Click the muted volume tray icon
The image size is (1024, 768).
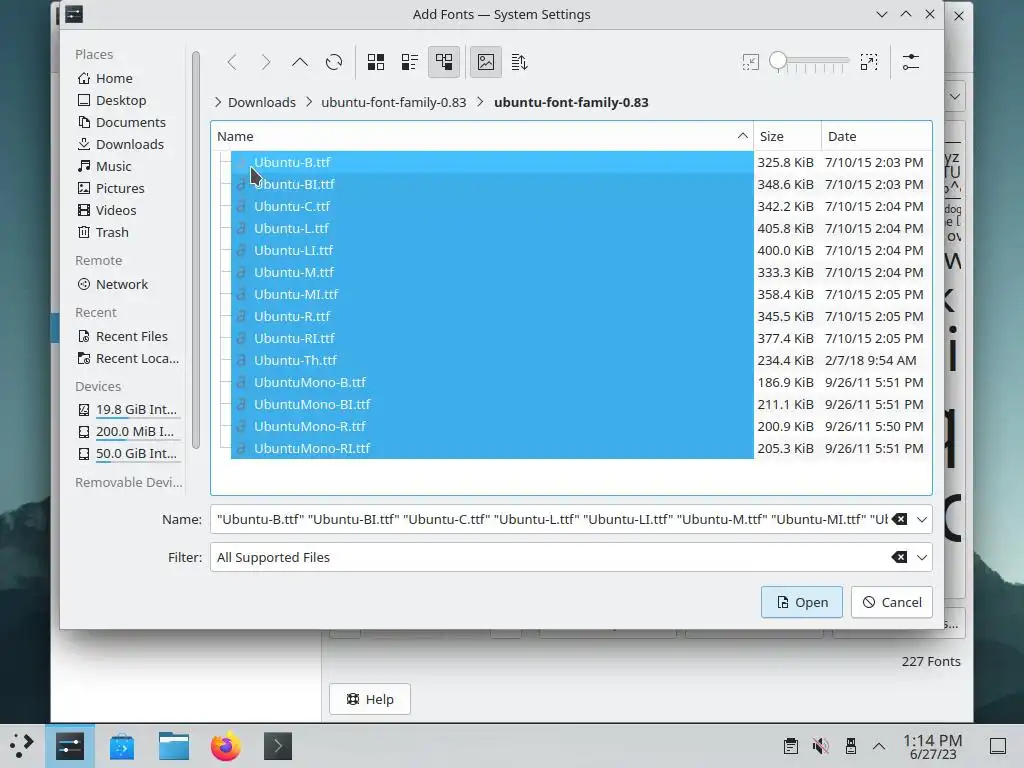821,746
